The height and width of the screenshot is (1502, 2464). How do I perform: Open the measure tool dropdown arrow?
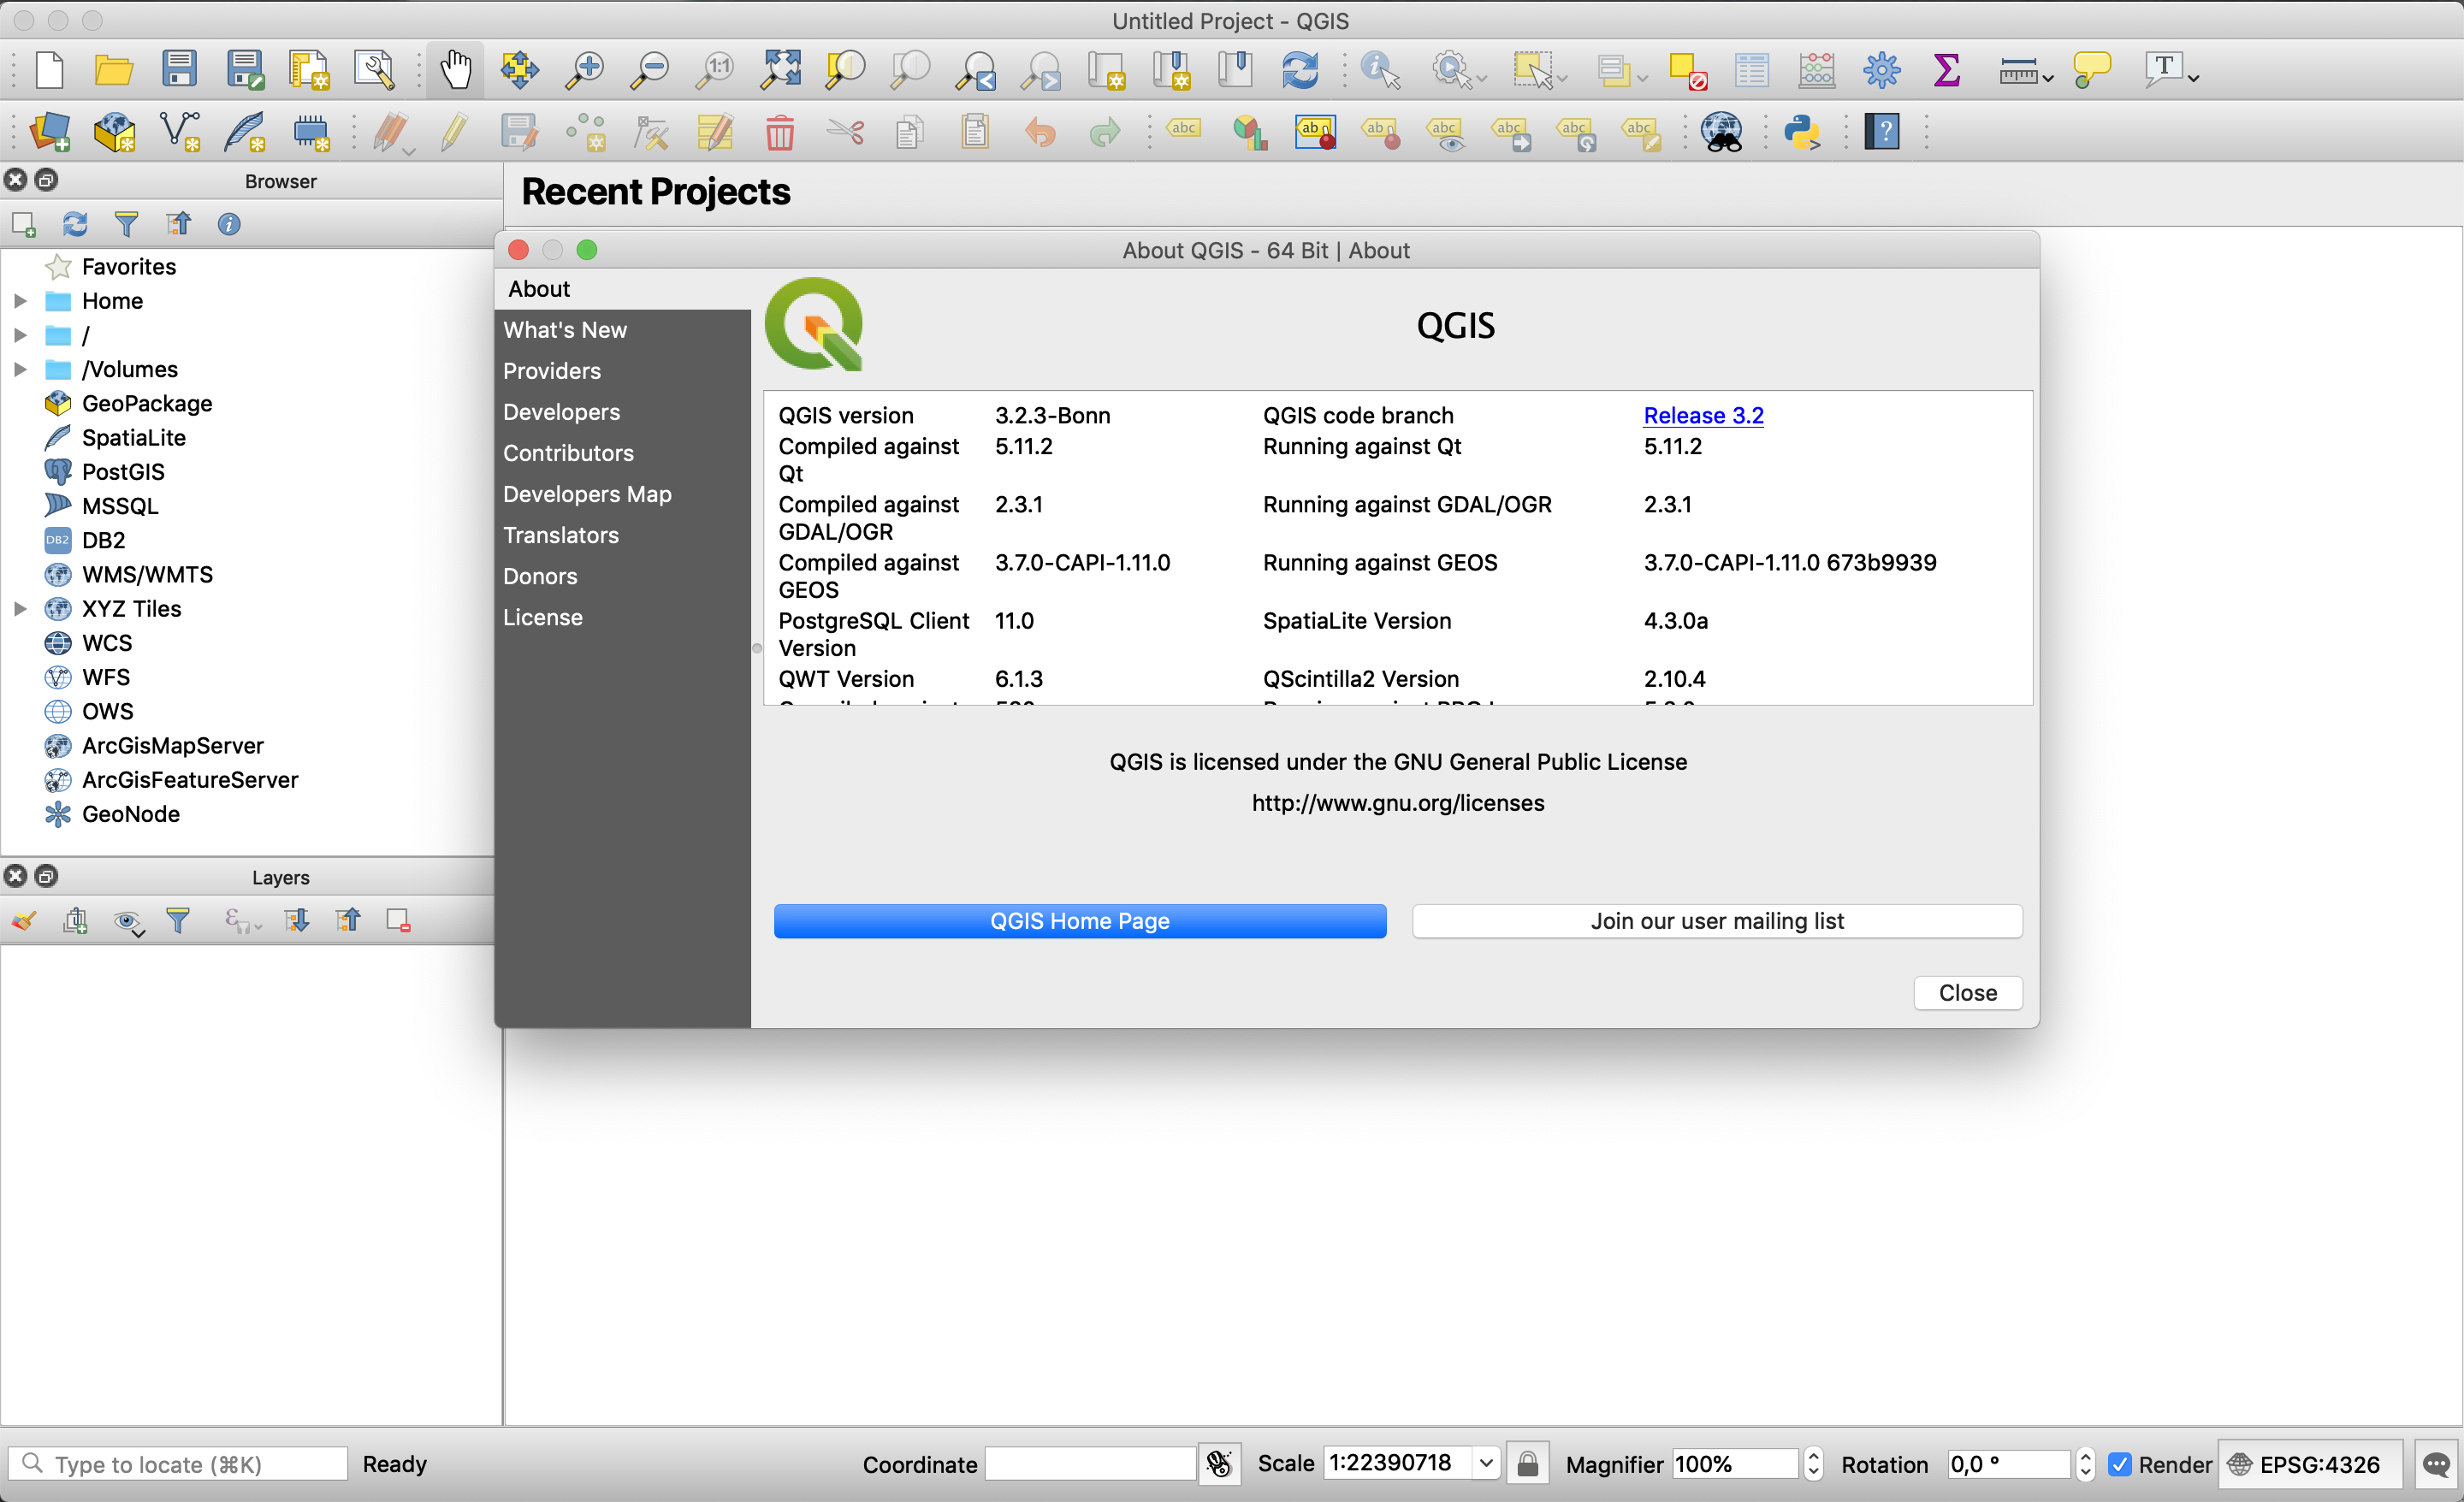pyautogui.click(x=2048, y=78)
